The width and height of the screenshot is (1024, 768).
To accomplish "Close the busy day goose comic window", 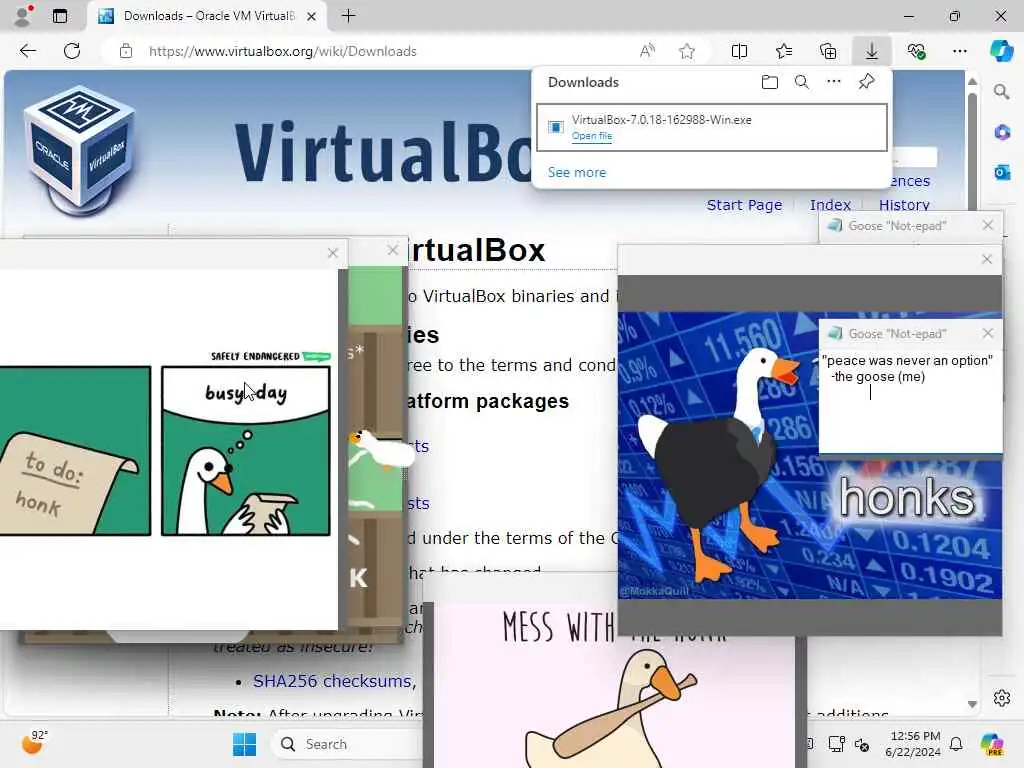I will [x=332, y=253].
